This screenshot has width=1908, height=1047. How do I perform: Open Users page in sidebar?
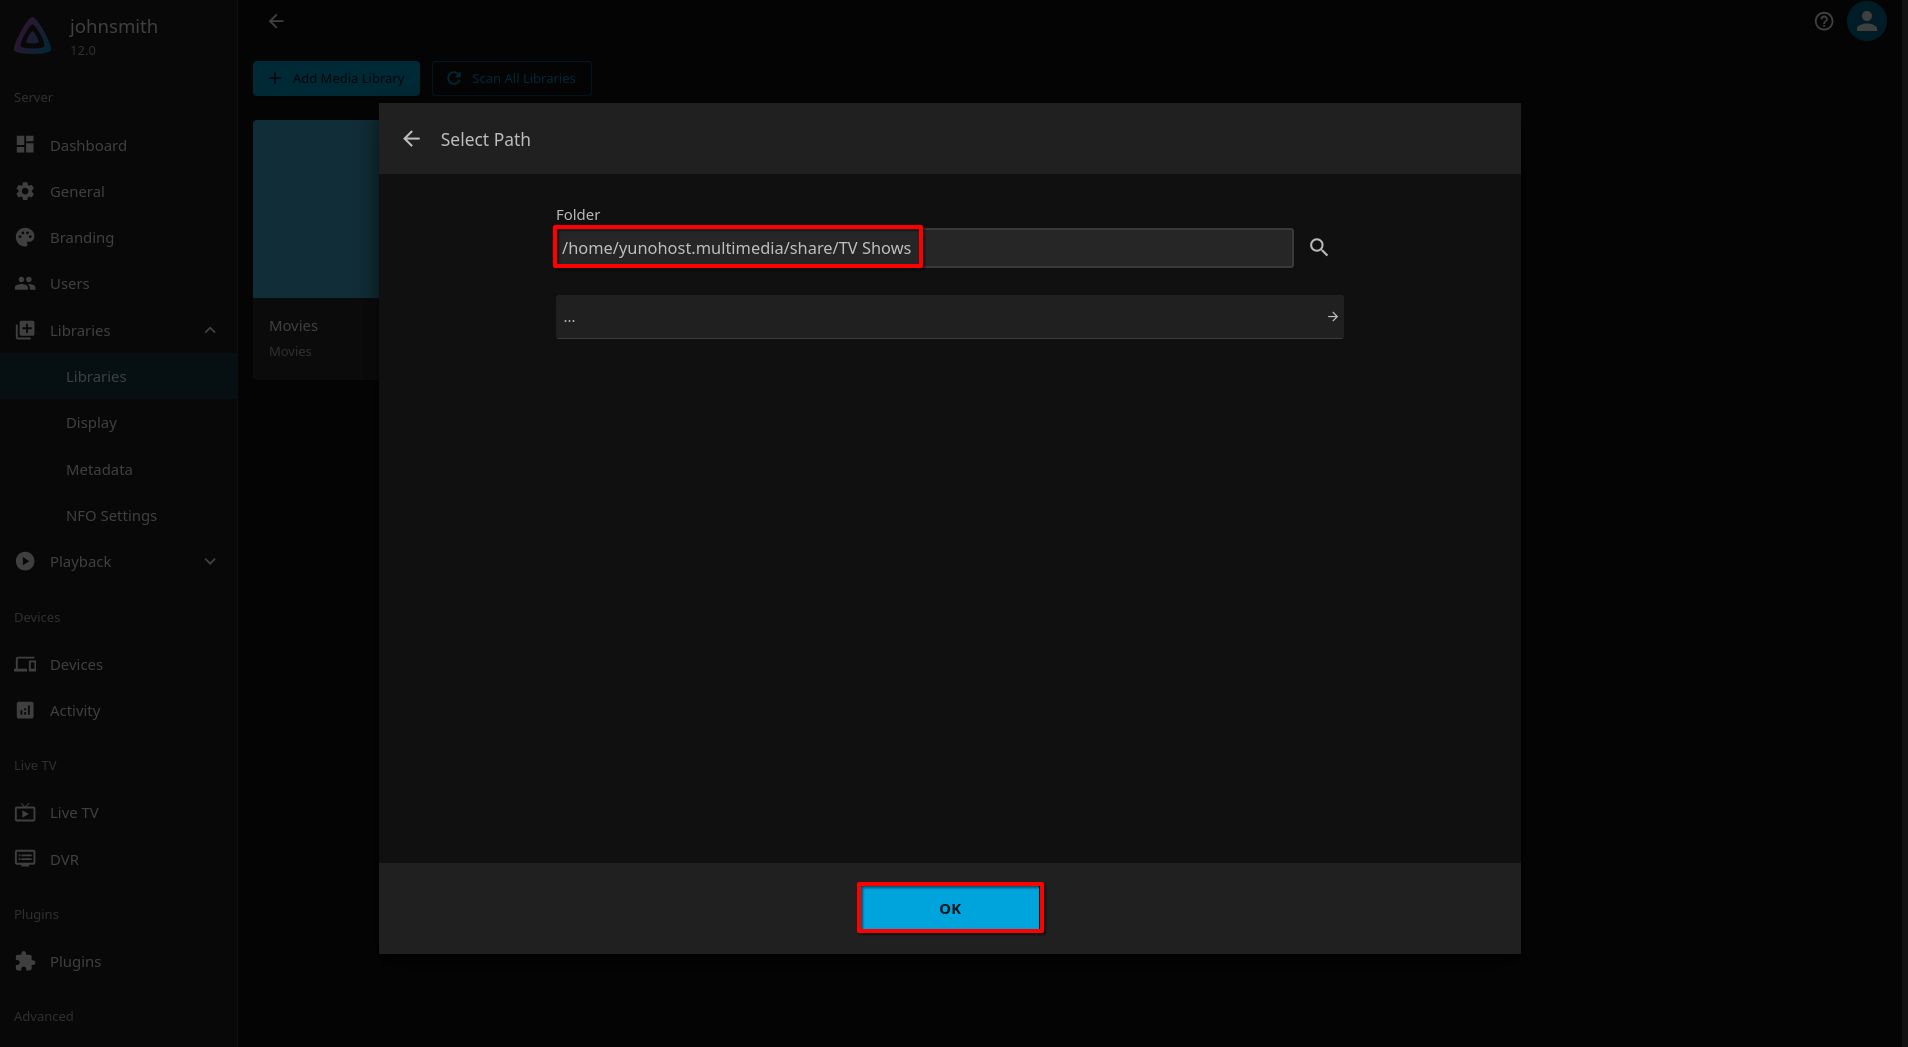pos(118,283)
